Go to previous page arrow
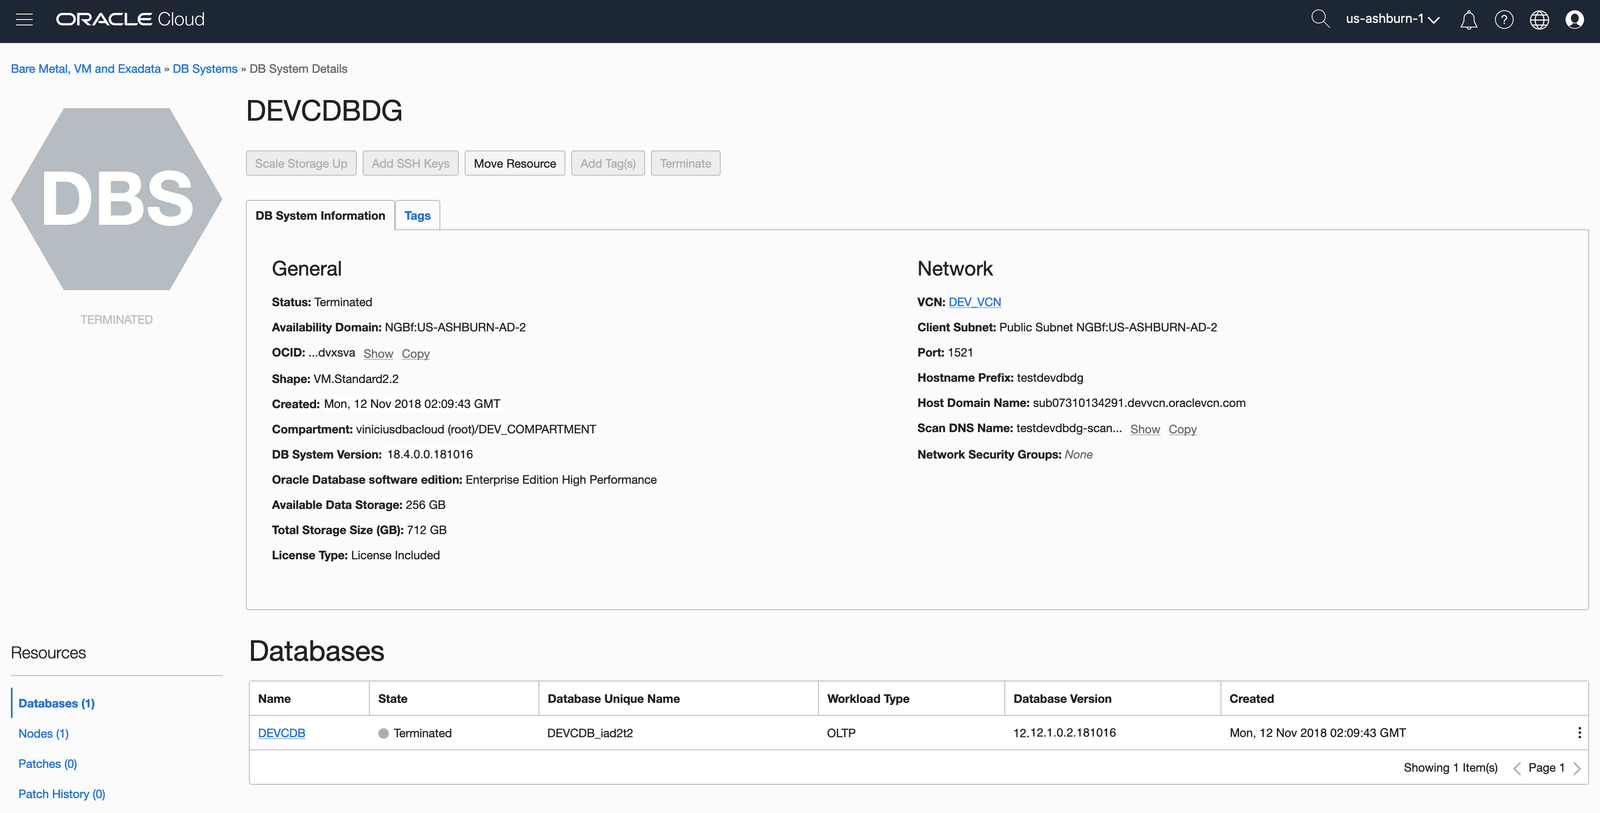The image size is (1600, 813). tap(1517, 768)
